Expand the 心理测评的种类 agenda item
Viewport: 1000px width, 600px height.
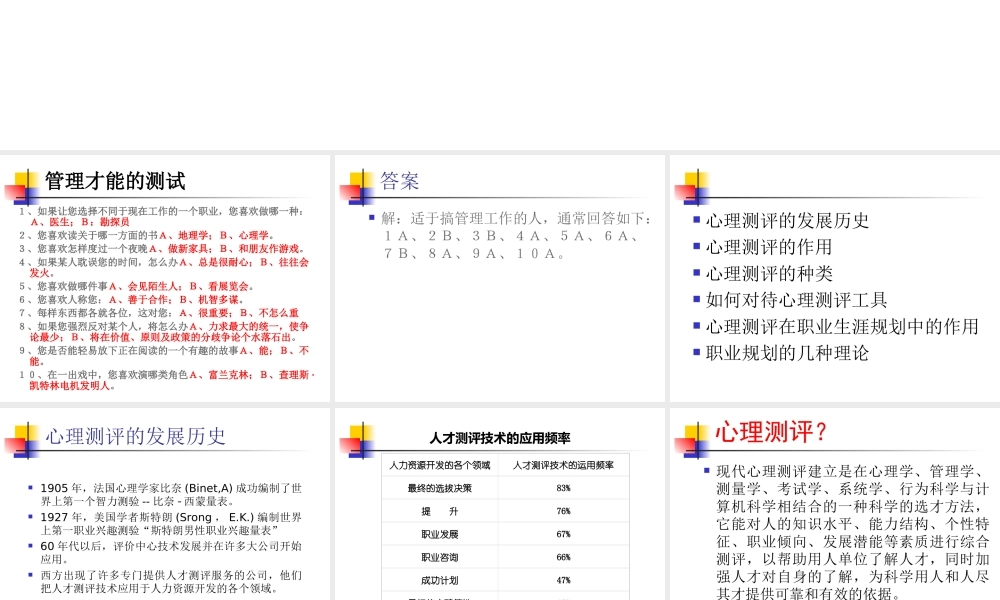(760, 274)
